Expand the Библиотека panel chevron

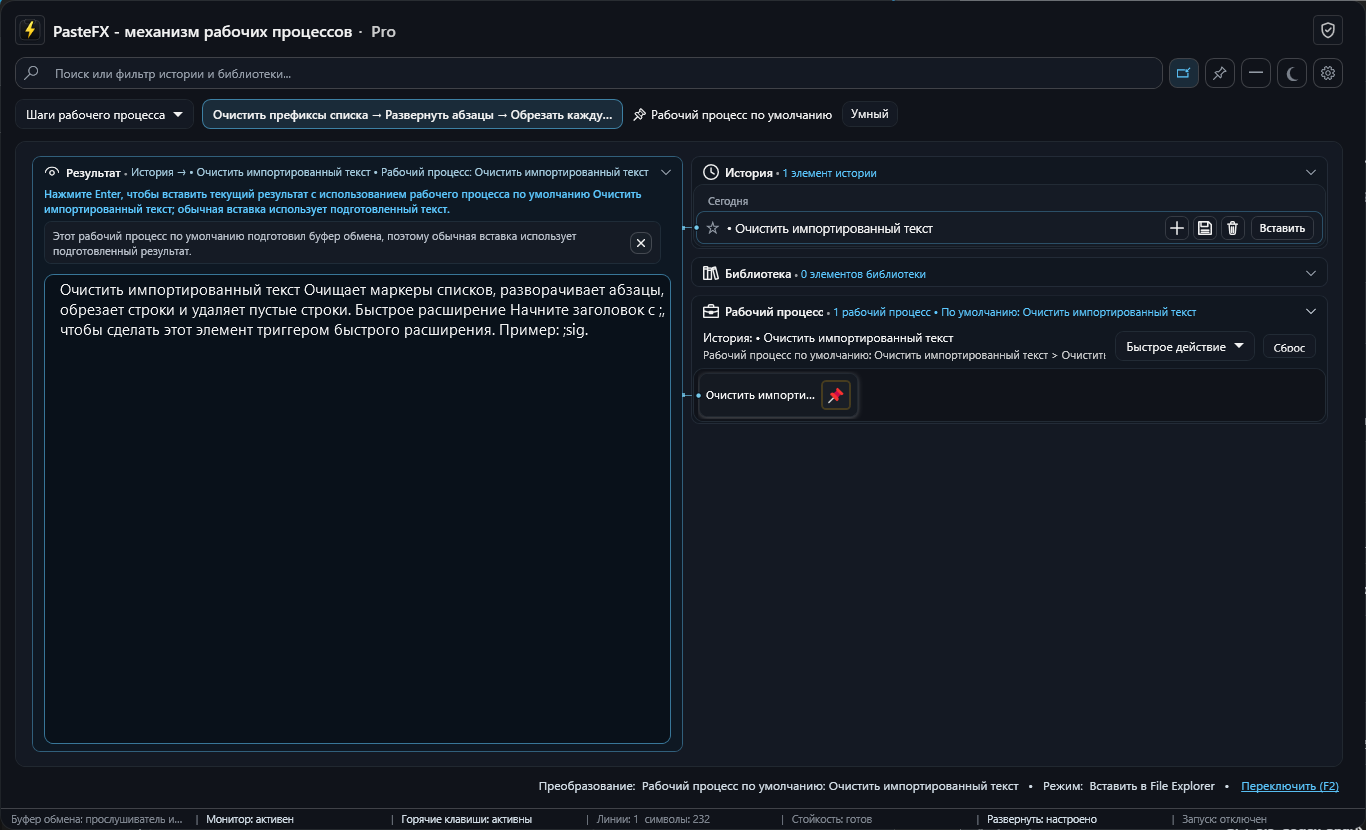(1311, 273)
